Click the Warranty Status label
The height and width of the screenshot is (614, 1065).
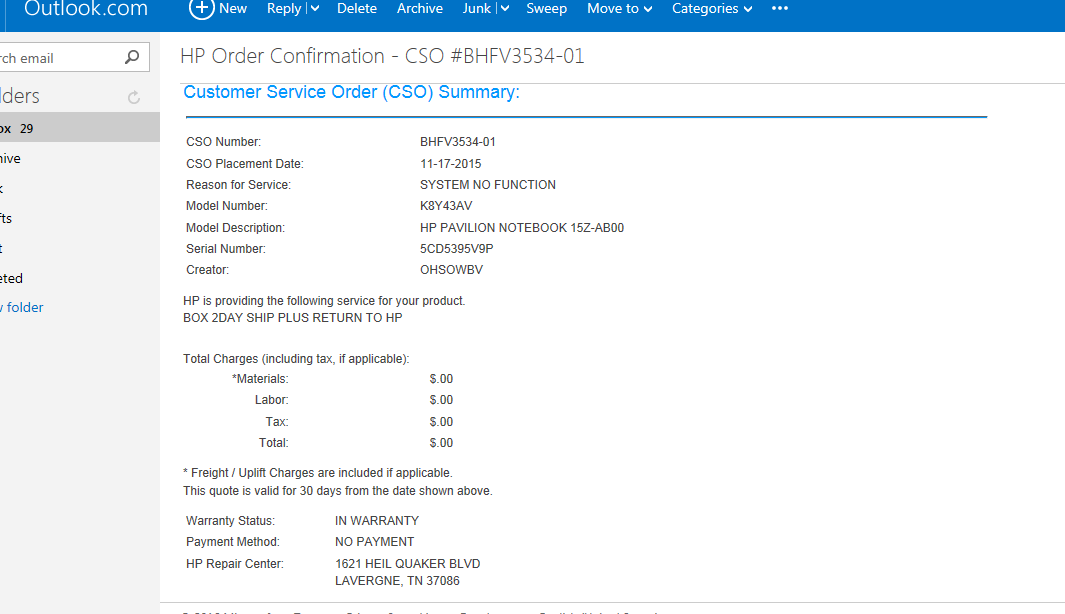230,520
